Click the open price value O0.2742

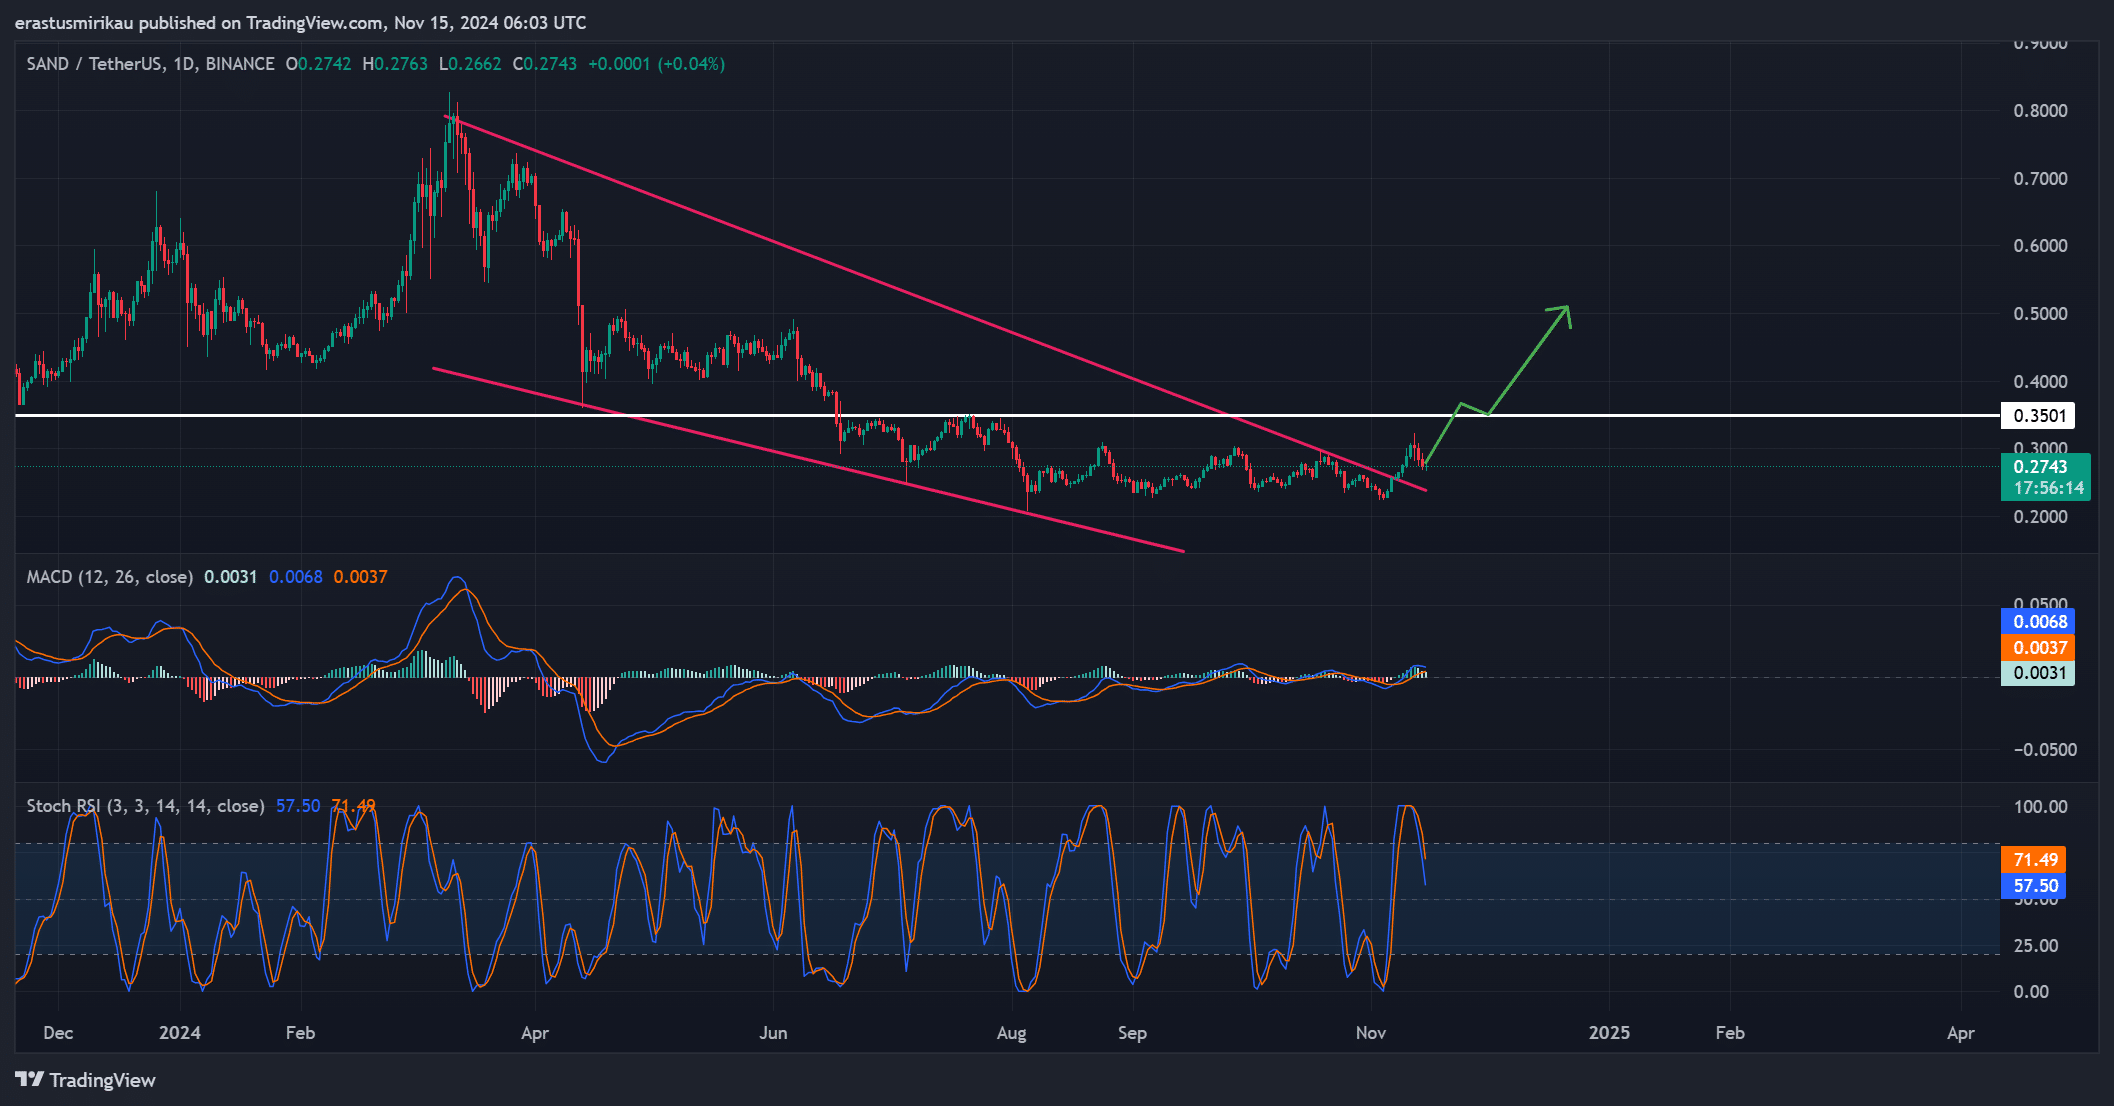319,64
